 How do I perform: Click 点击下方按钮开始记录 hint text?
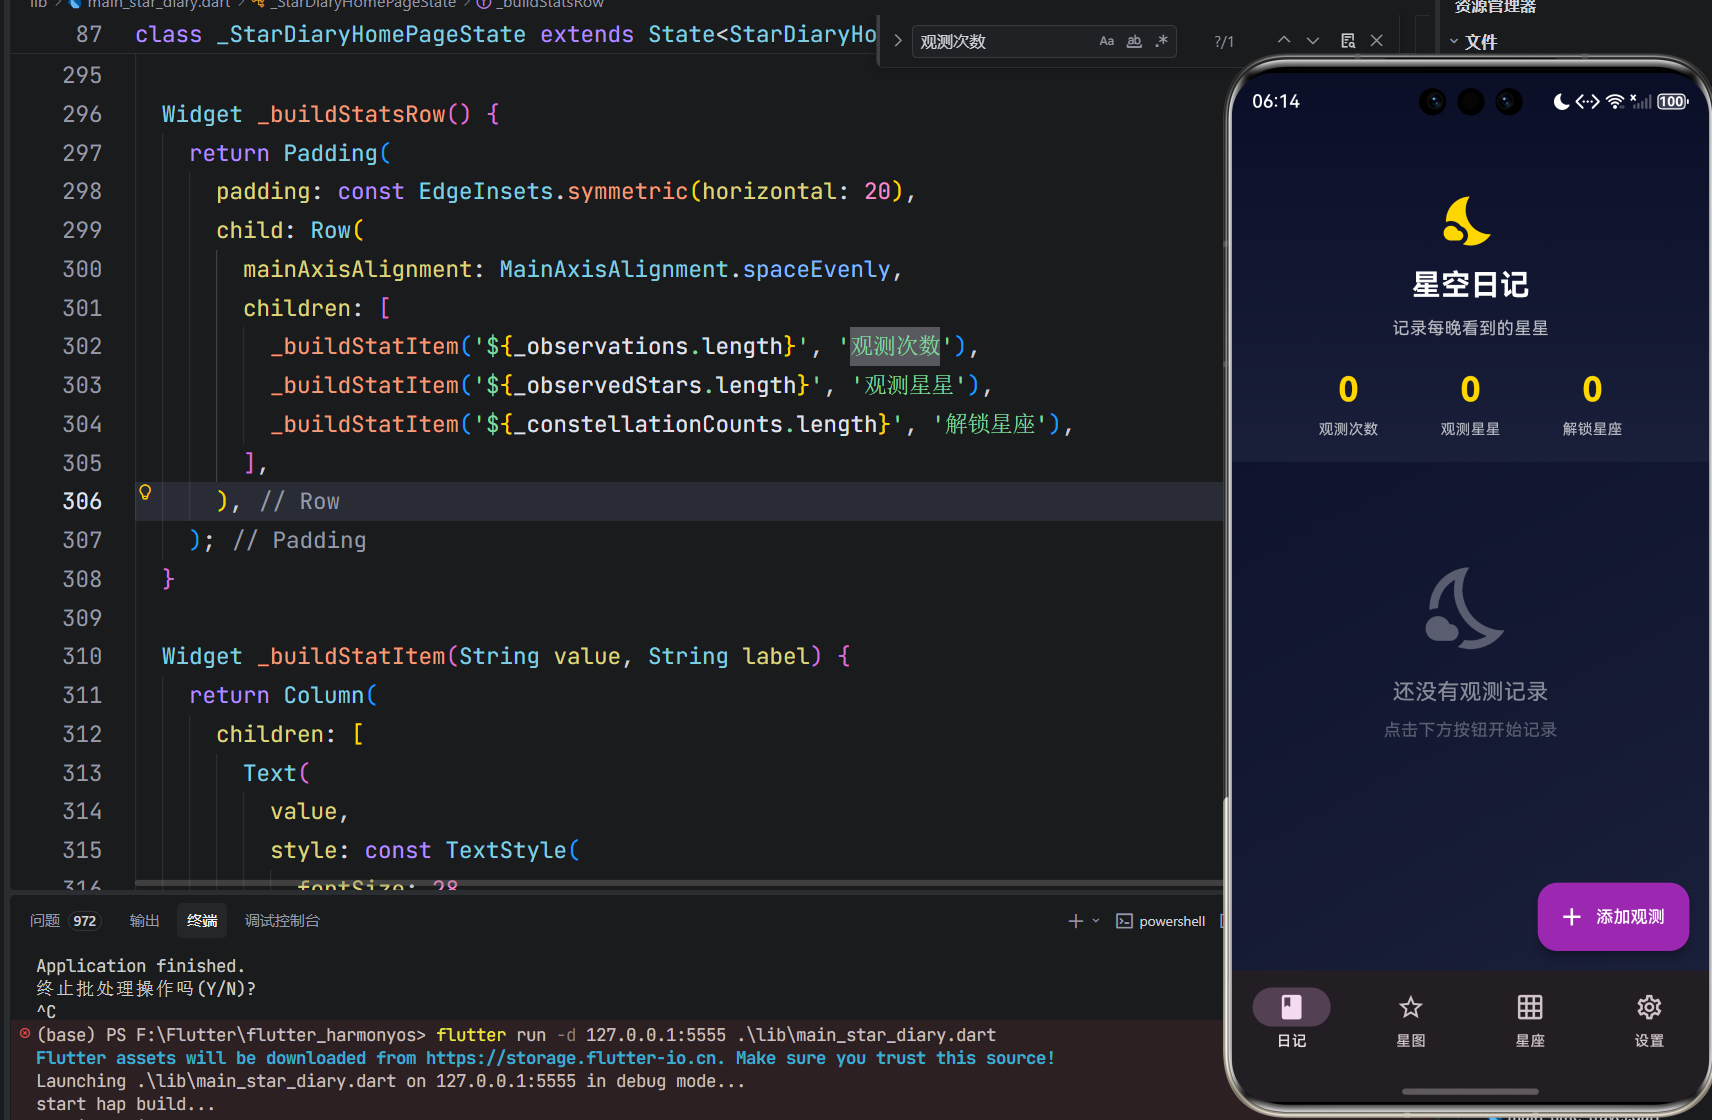click(x=1470, y=730)
